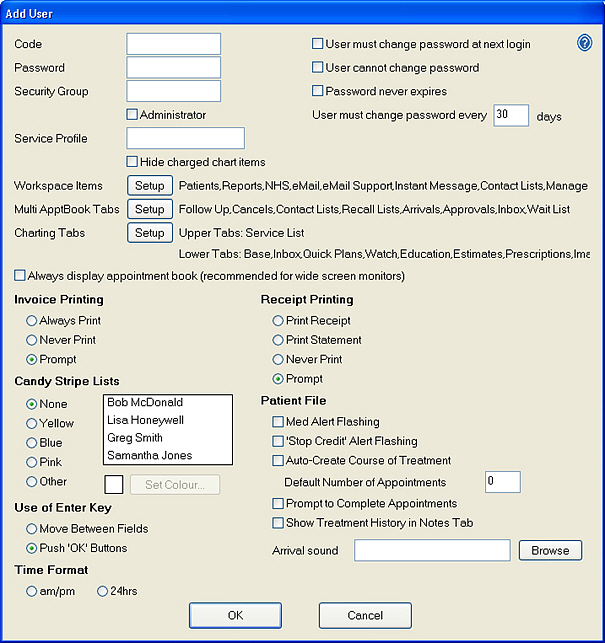Click the Cancel button
The image size is (605, 643).
click(365, 615)
